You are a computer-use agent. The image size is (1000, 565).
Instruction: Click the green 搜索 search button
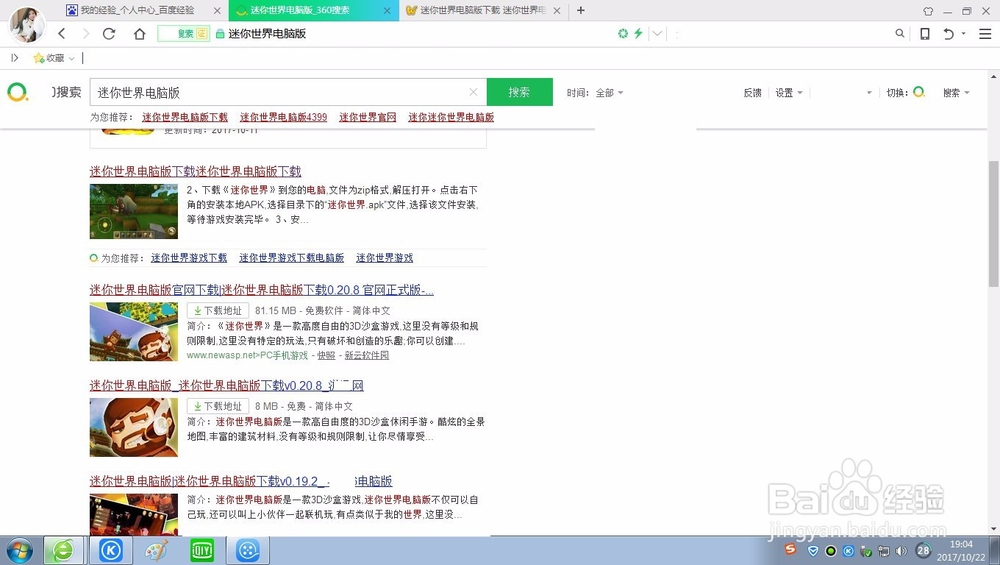pyautogui.click(x=519, y=92)
